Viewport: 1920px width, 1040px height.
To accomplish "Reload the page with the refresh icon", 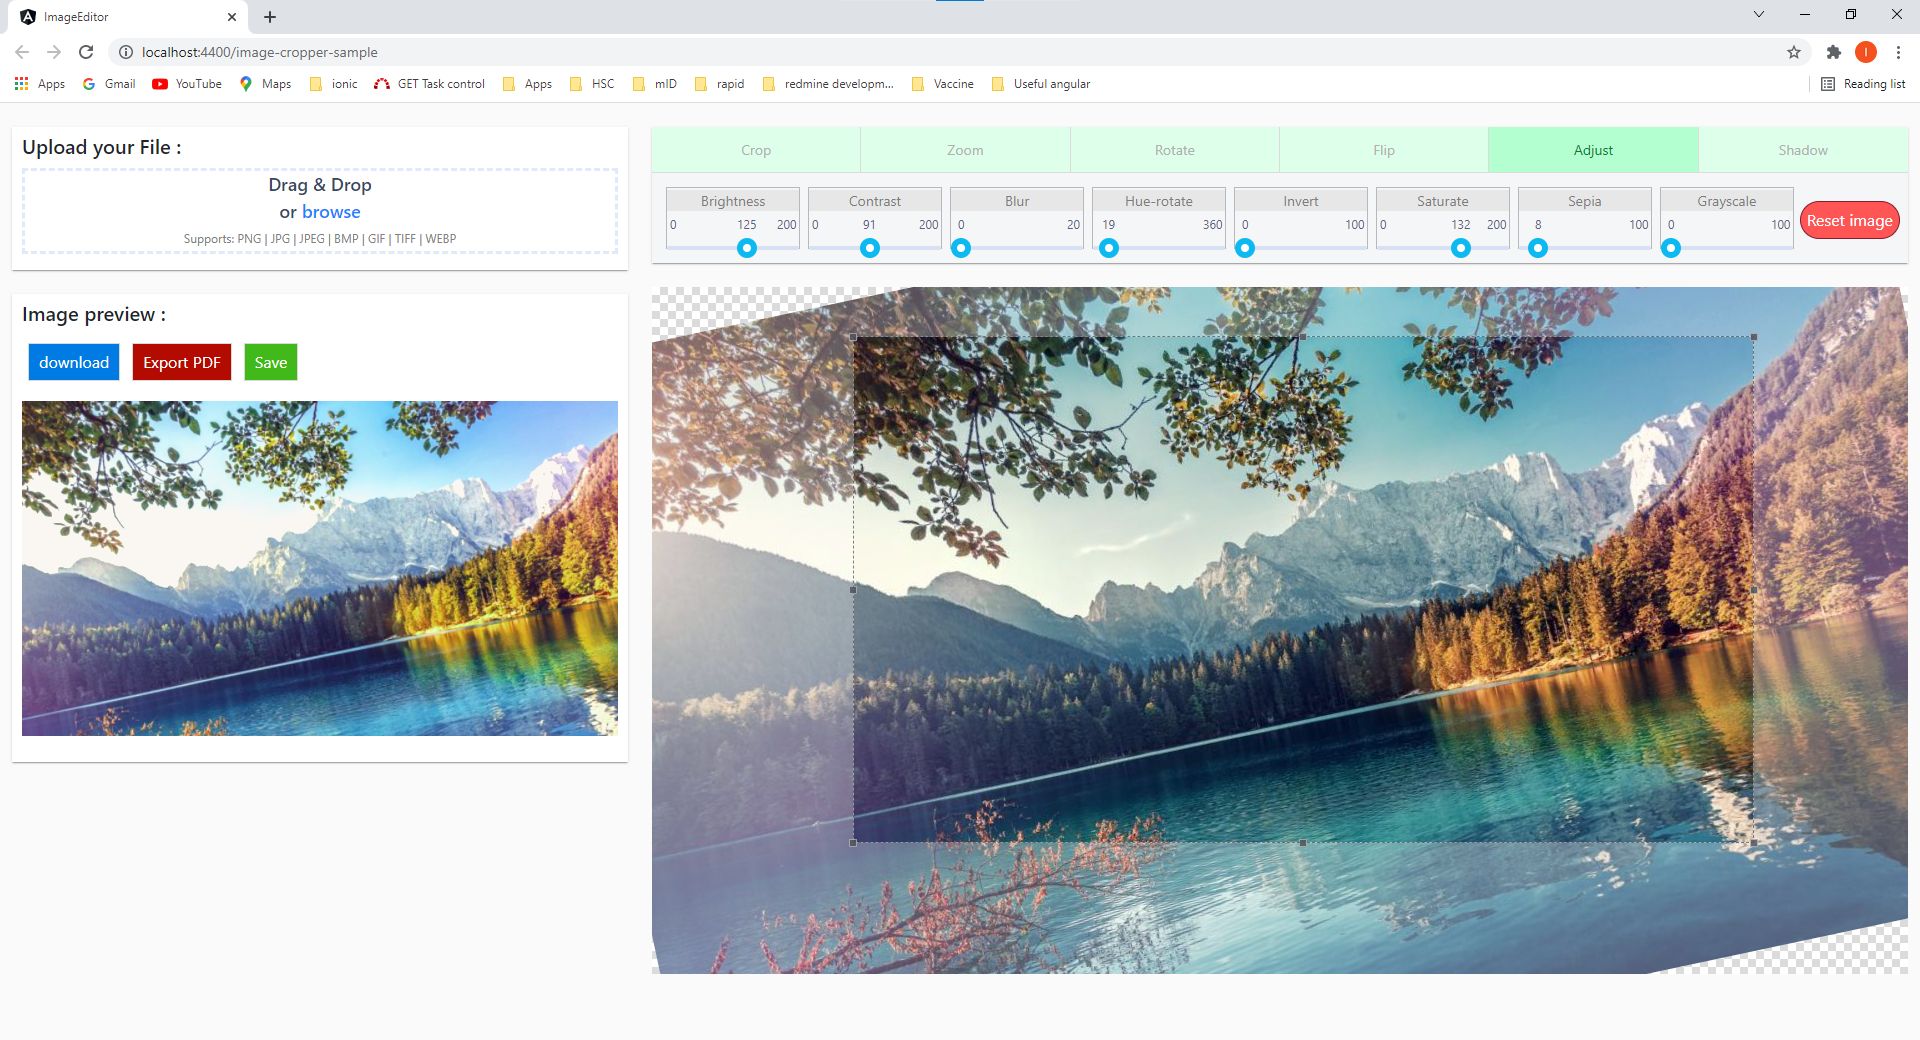I will (x=86, y=52).
